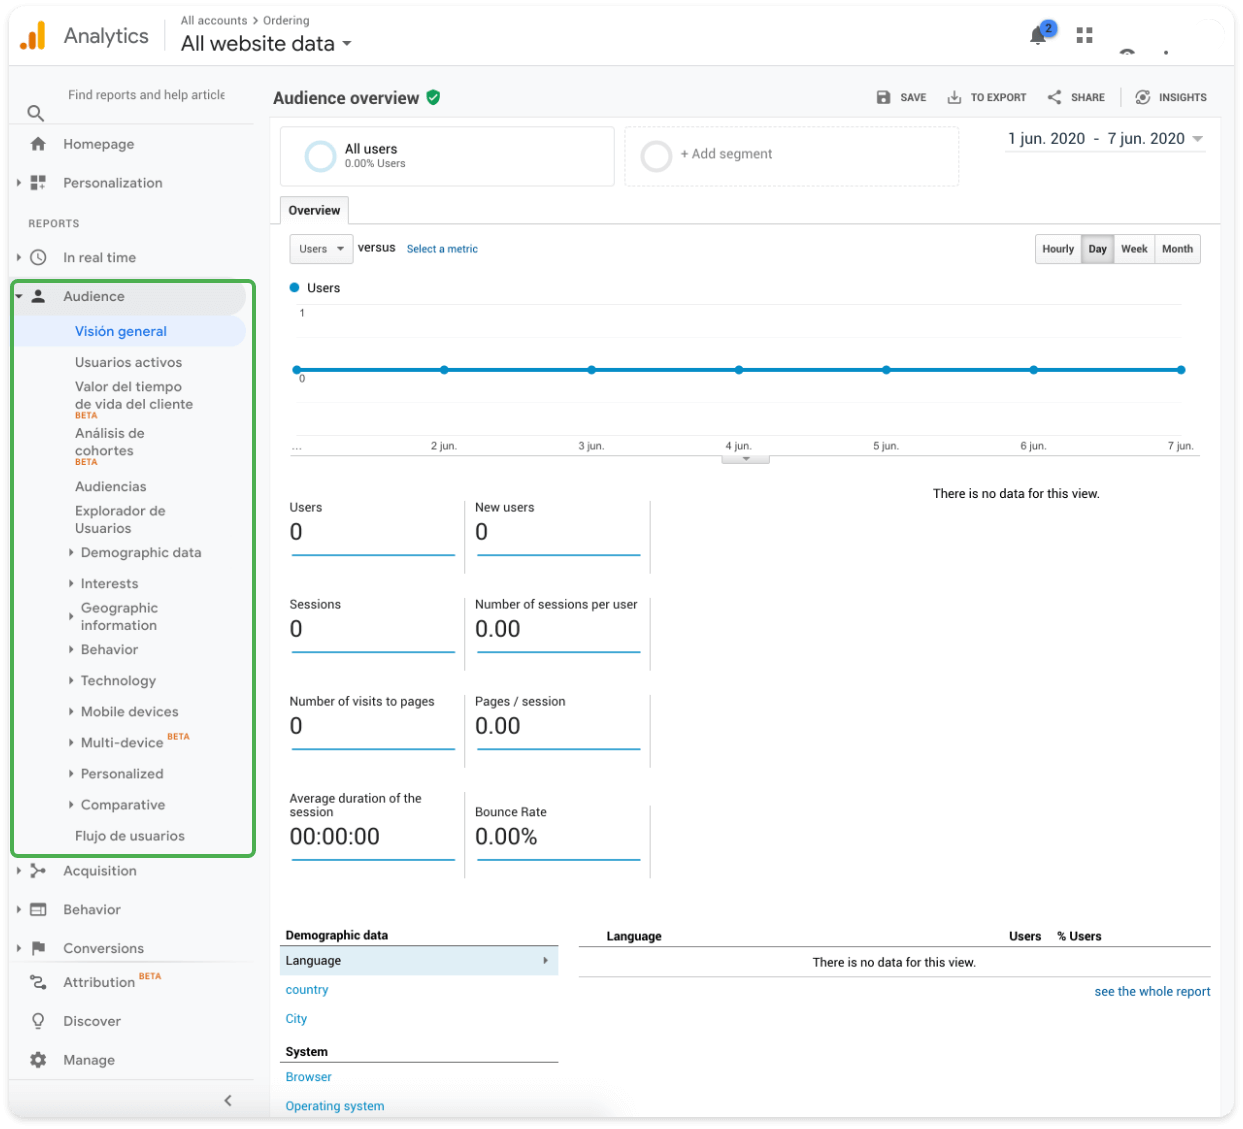Open the Google apps grid icon
Image resolution: width=1243 pixels, height=1129 pixels.
(x=1084, y=35)
